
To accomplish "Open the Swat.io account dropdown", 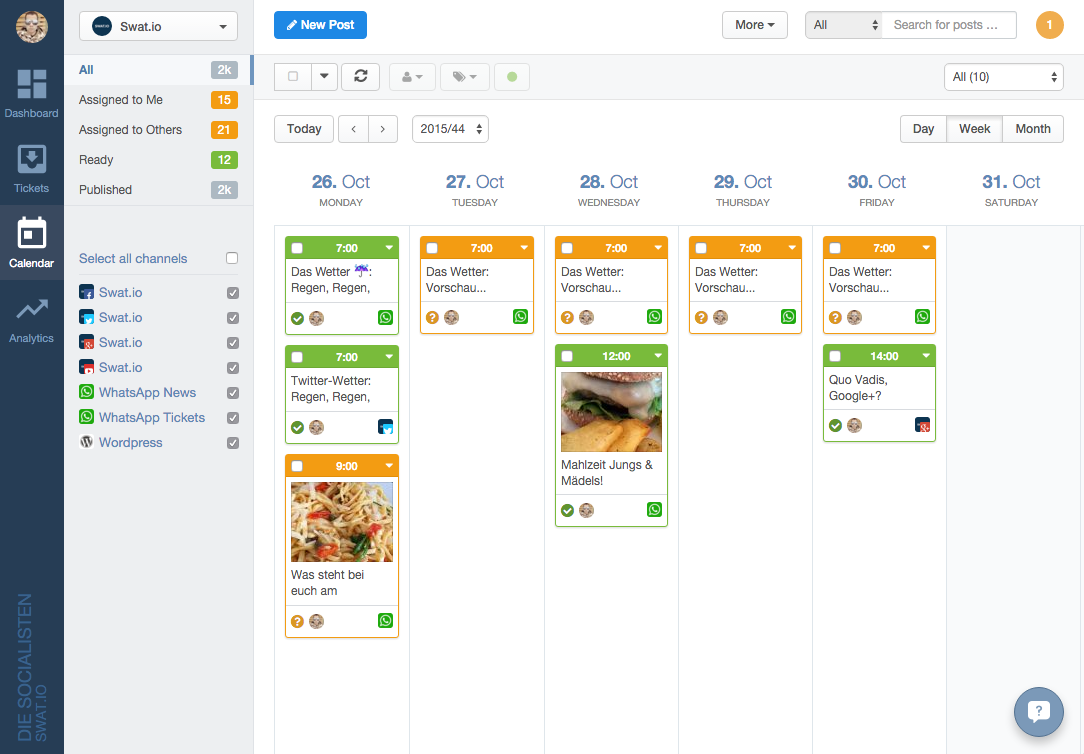I will click(x=158, y=26).
